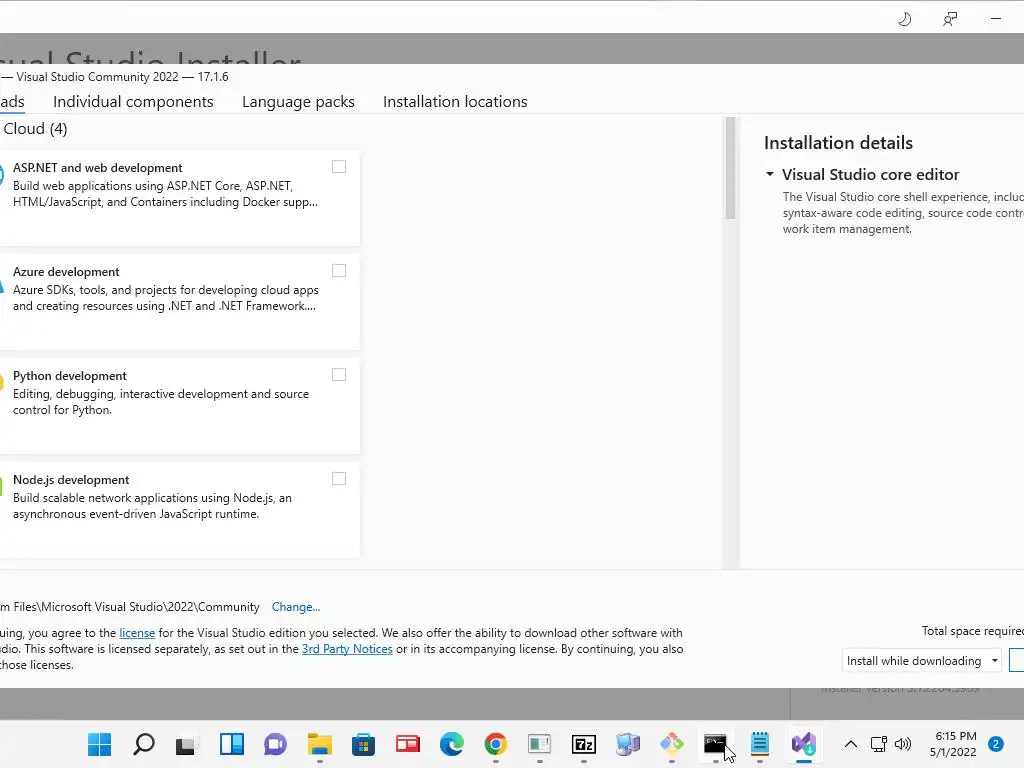The width and height of the screenshot is (1024, 768).
Task: Launch Microsoft Edge from the taskbar
Action: (452, 744)
